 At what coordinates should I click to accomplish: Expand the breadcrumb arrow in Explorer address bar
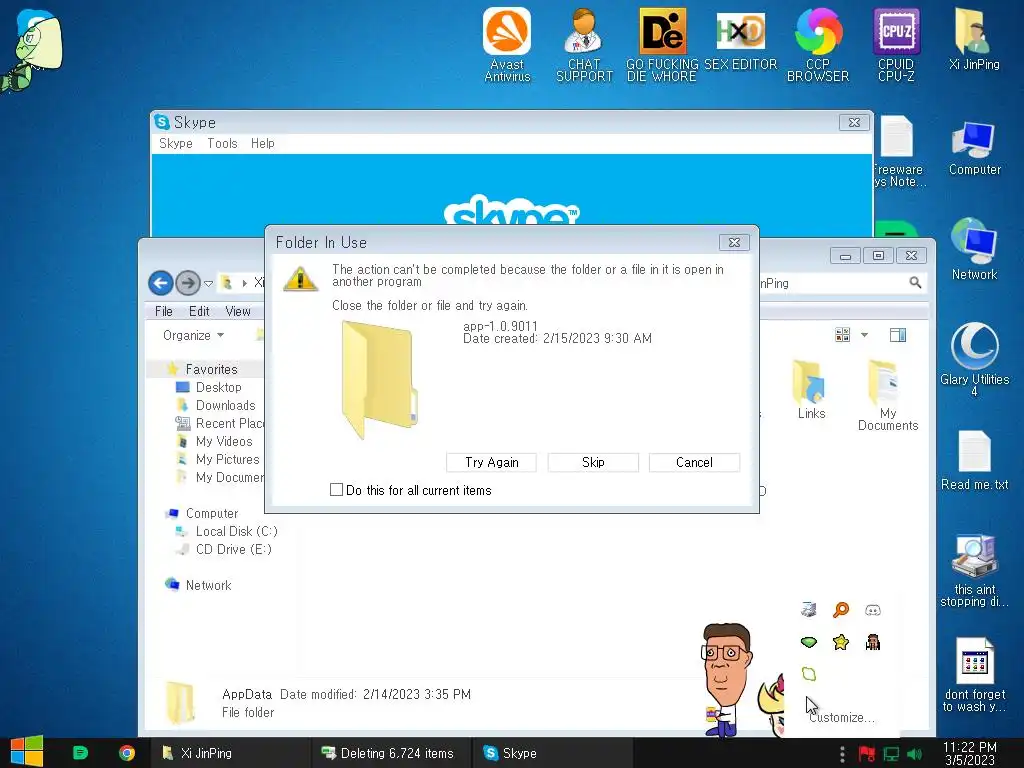point(244,283)
